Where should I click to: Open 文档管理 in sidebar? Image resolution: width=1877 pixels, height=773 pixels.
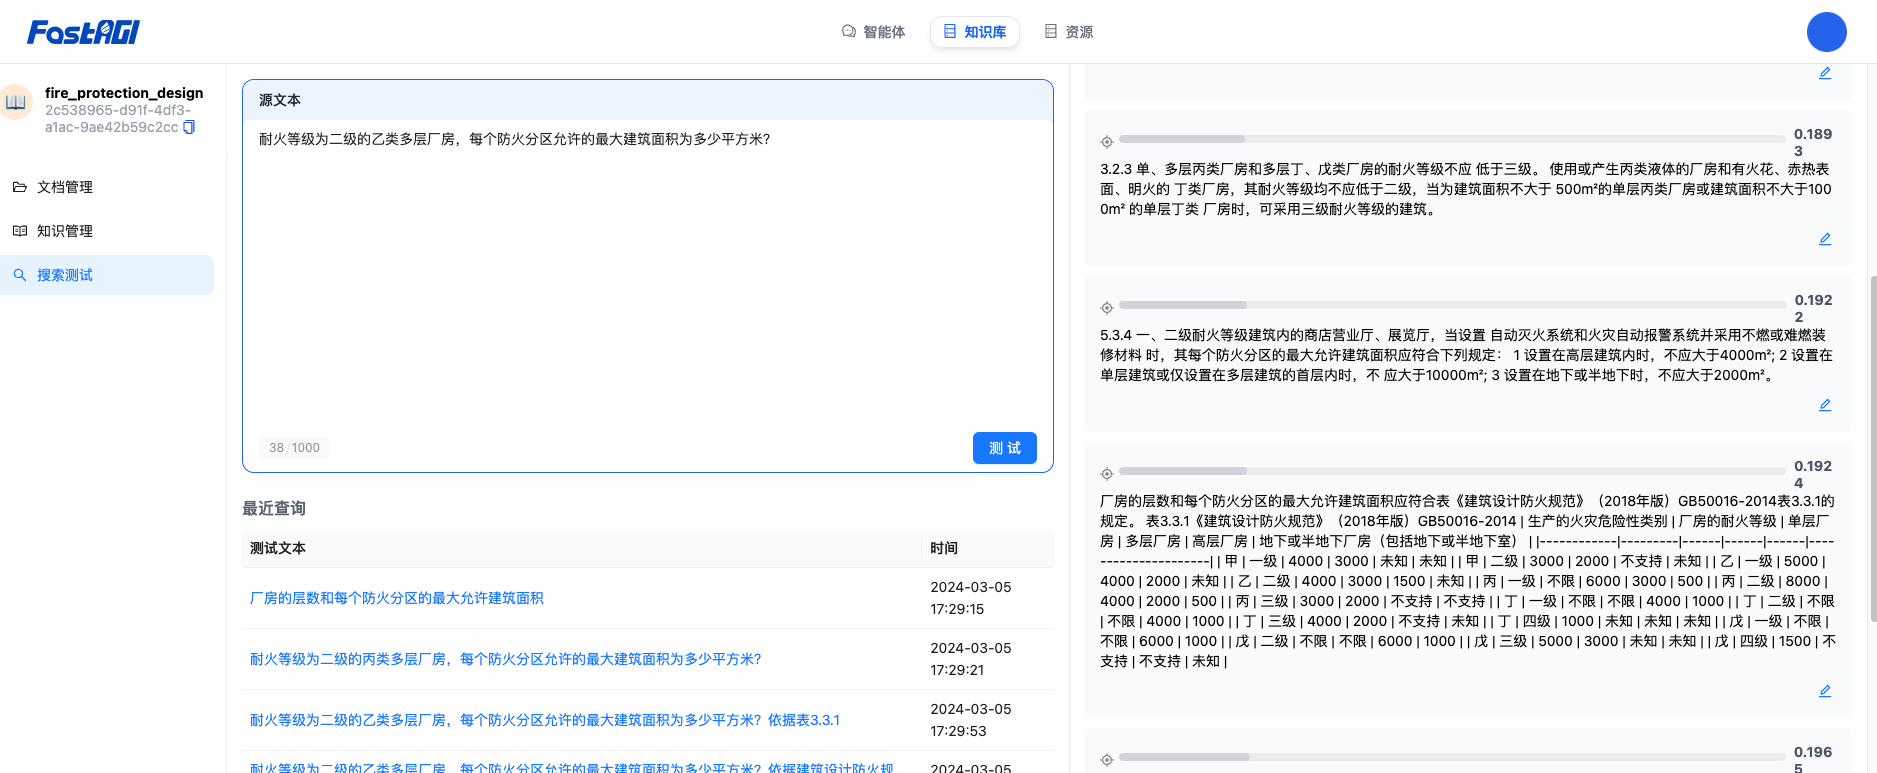pyautogui.click(x=107, y=187)
